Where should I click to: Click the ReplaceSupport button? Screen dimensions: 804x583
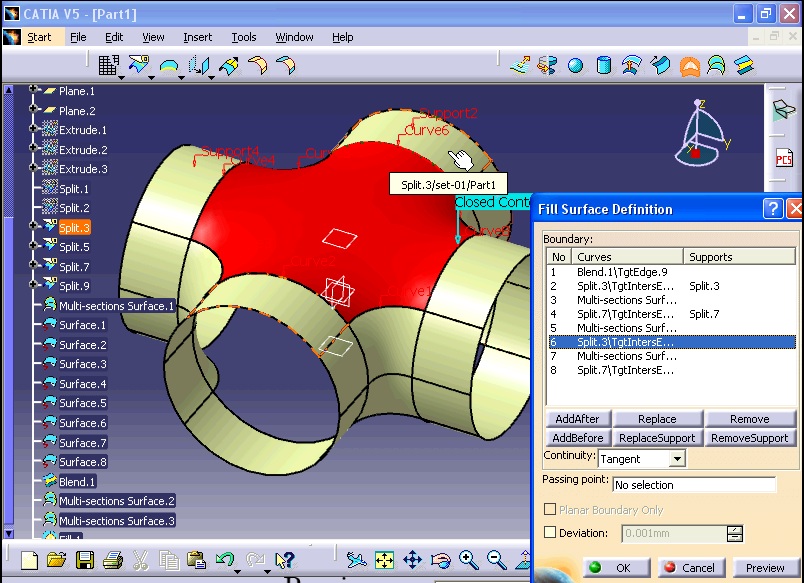click(x=657, y=438)
